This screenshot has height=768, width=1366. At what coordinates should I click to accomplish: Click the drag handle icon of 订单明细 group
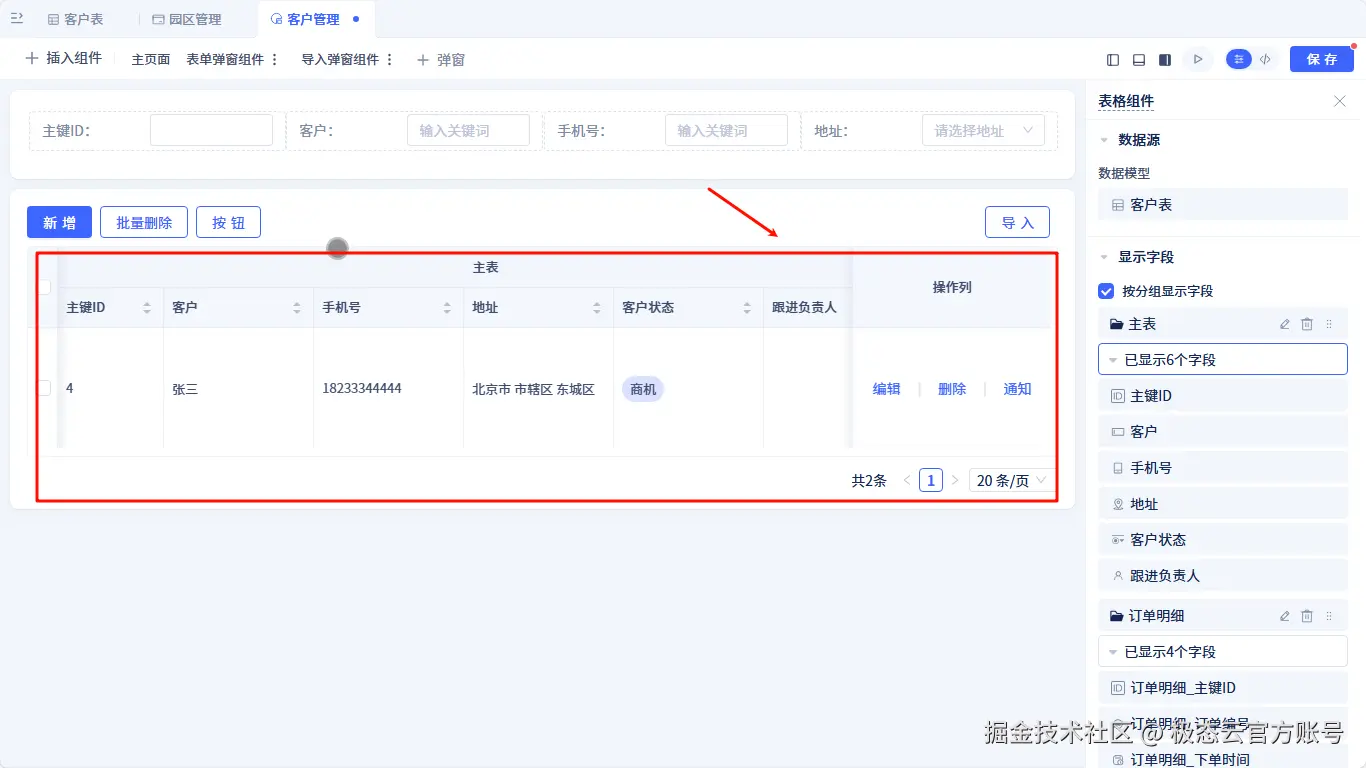(1329, 616)
